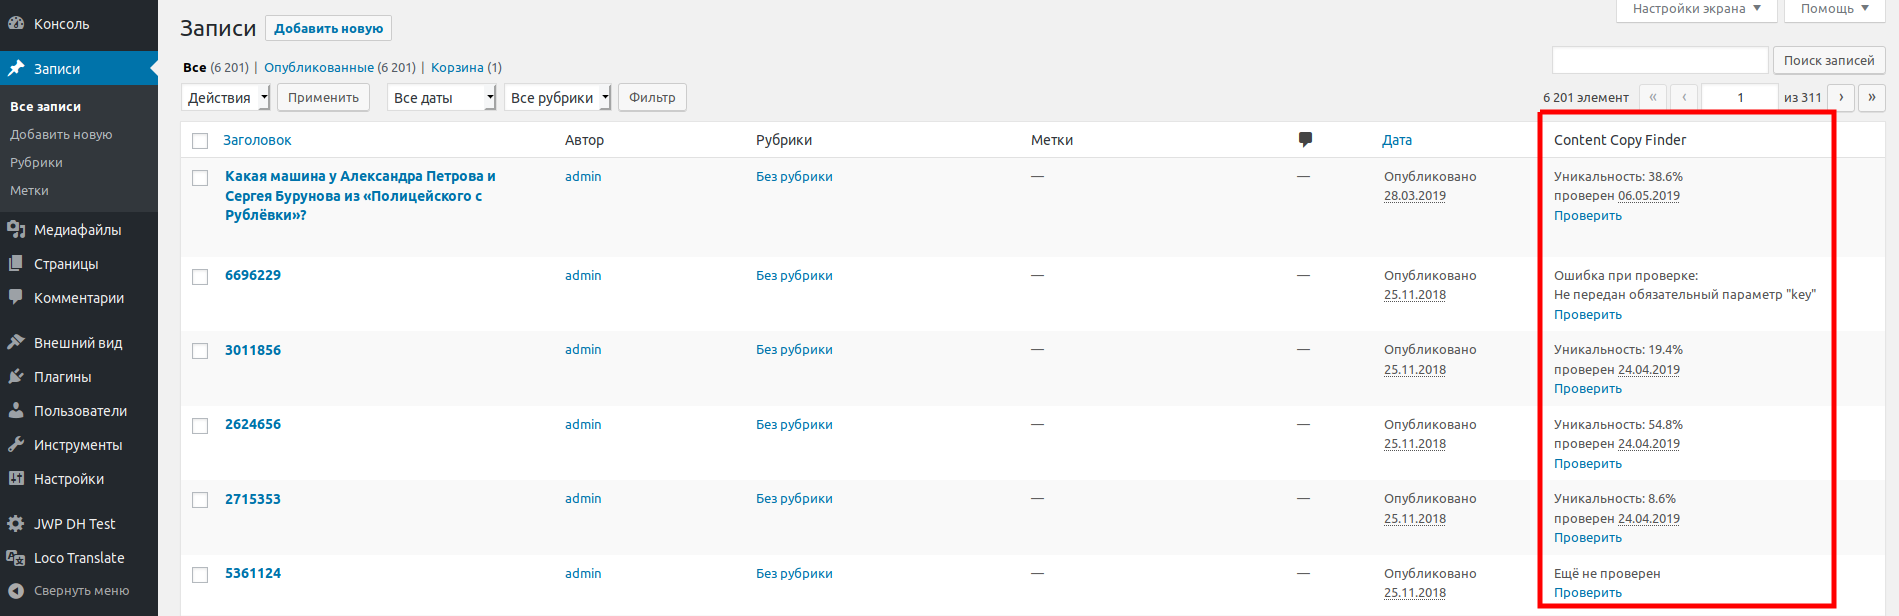Click Проверить for post 3011856
The height and width of the screenshot is (616, 1899).
pyautogui.click(x=1588, y=388)
